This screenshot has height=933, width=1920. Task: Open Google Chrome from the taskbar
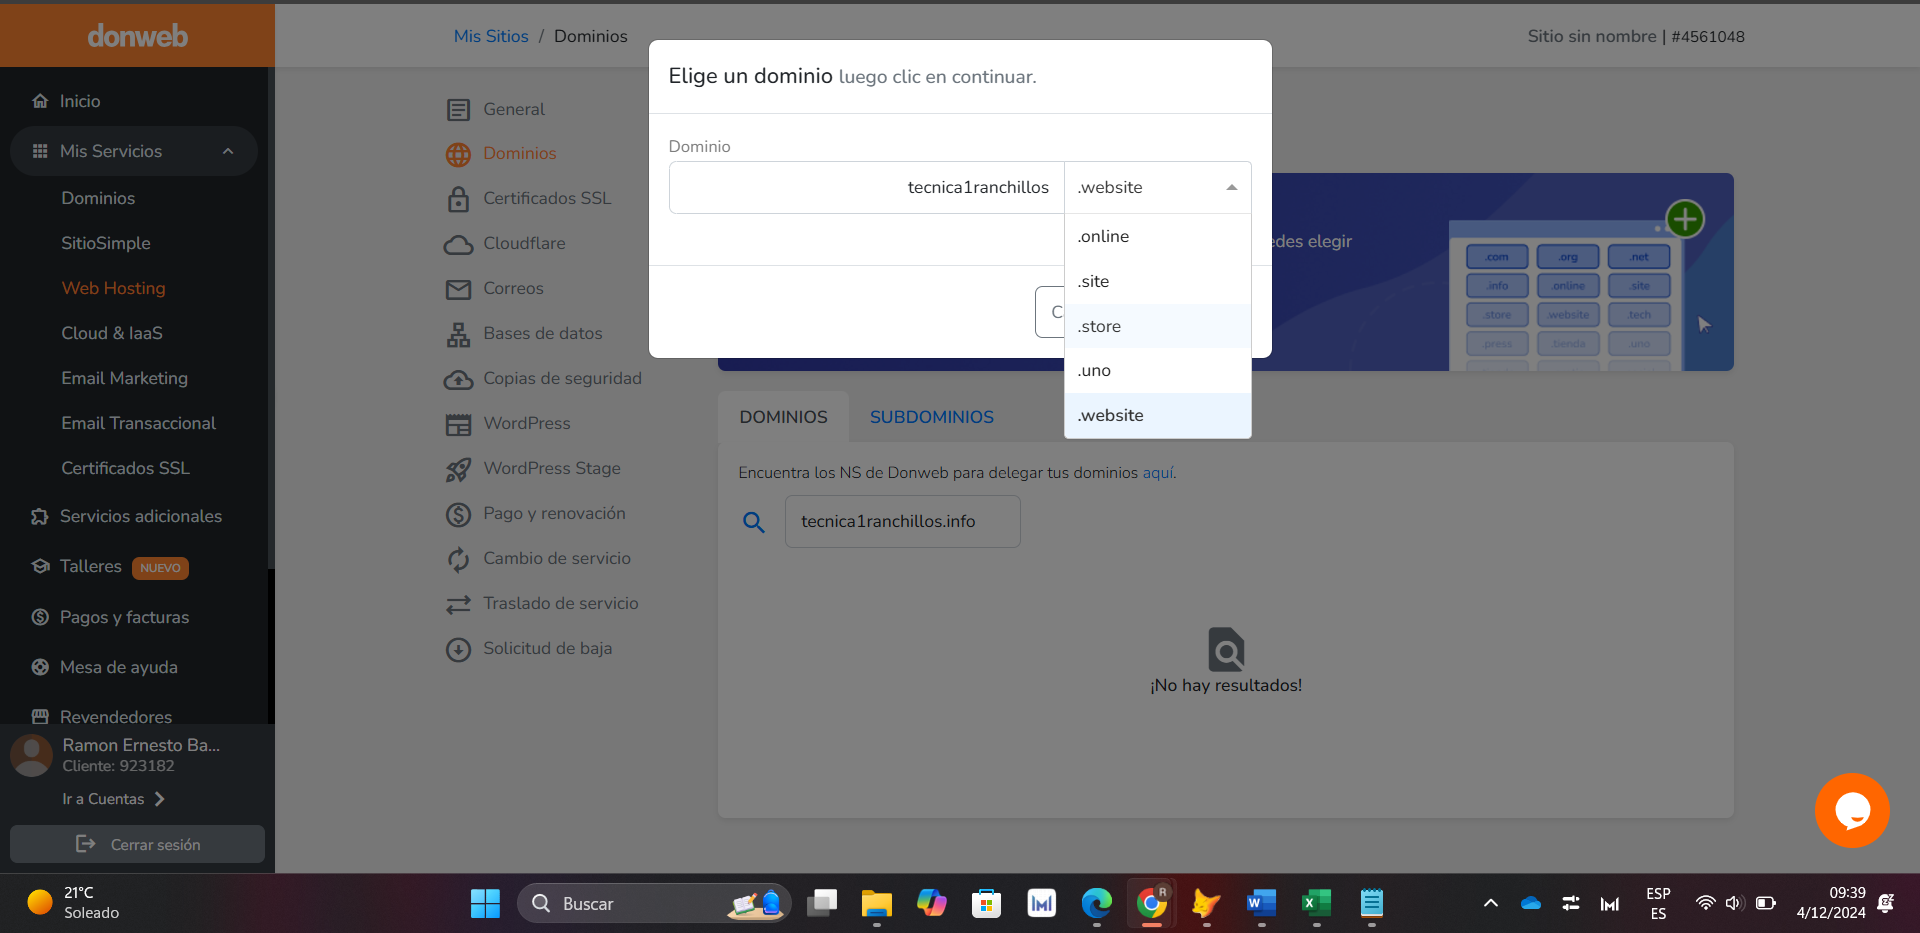[x=1151, y=904]
